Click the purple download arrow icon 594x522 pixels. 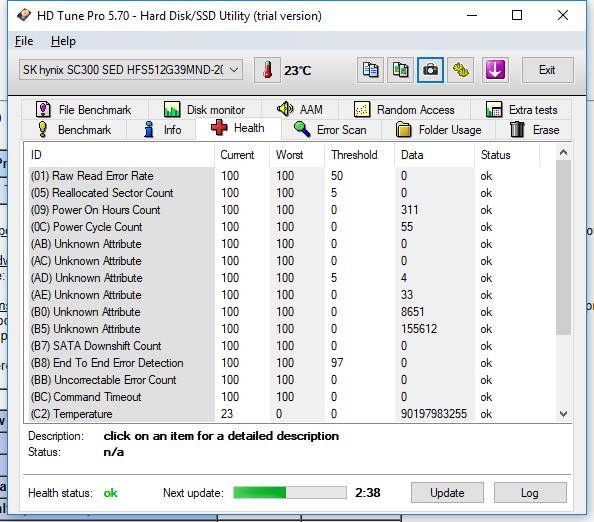coord(495,70)
